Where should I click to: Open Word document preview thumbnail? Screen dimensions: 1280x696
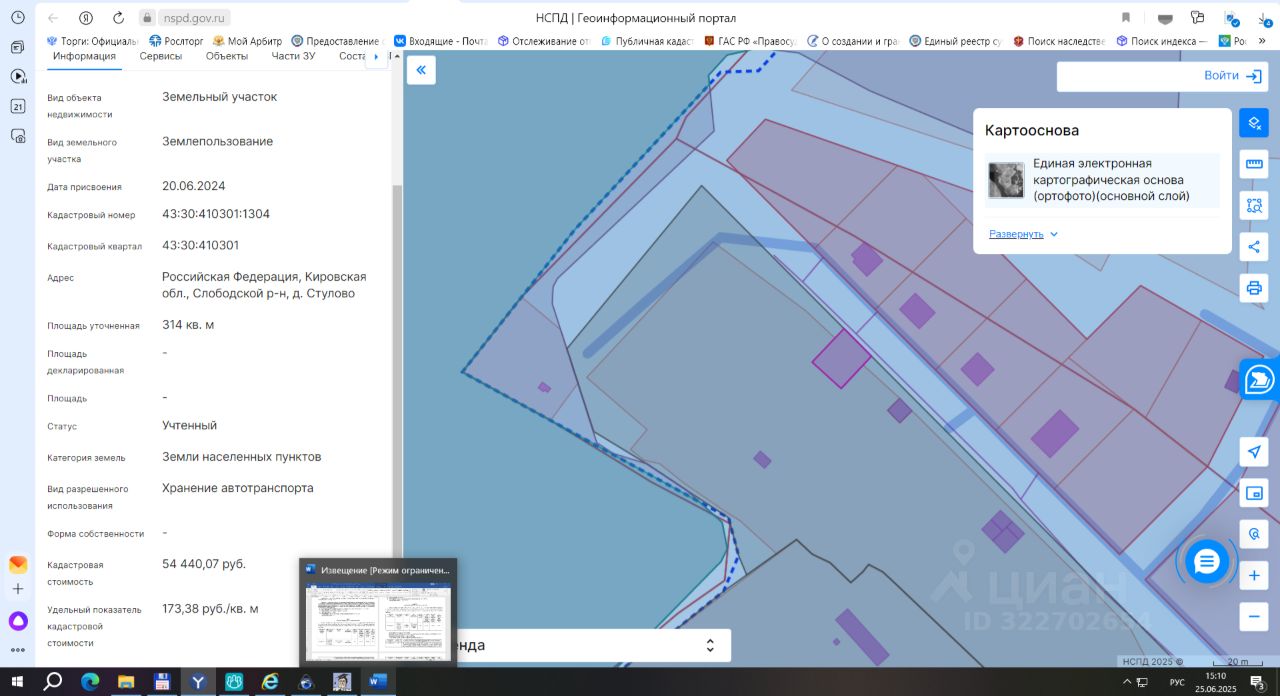[378, 622]
